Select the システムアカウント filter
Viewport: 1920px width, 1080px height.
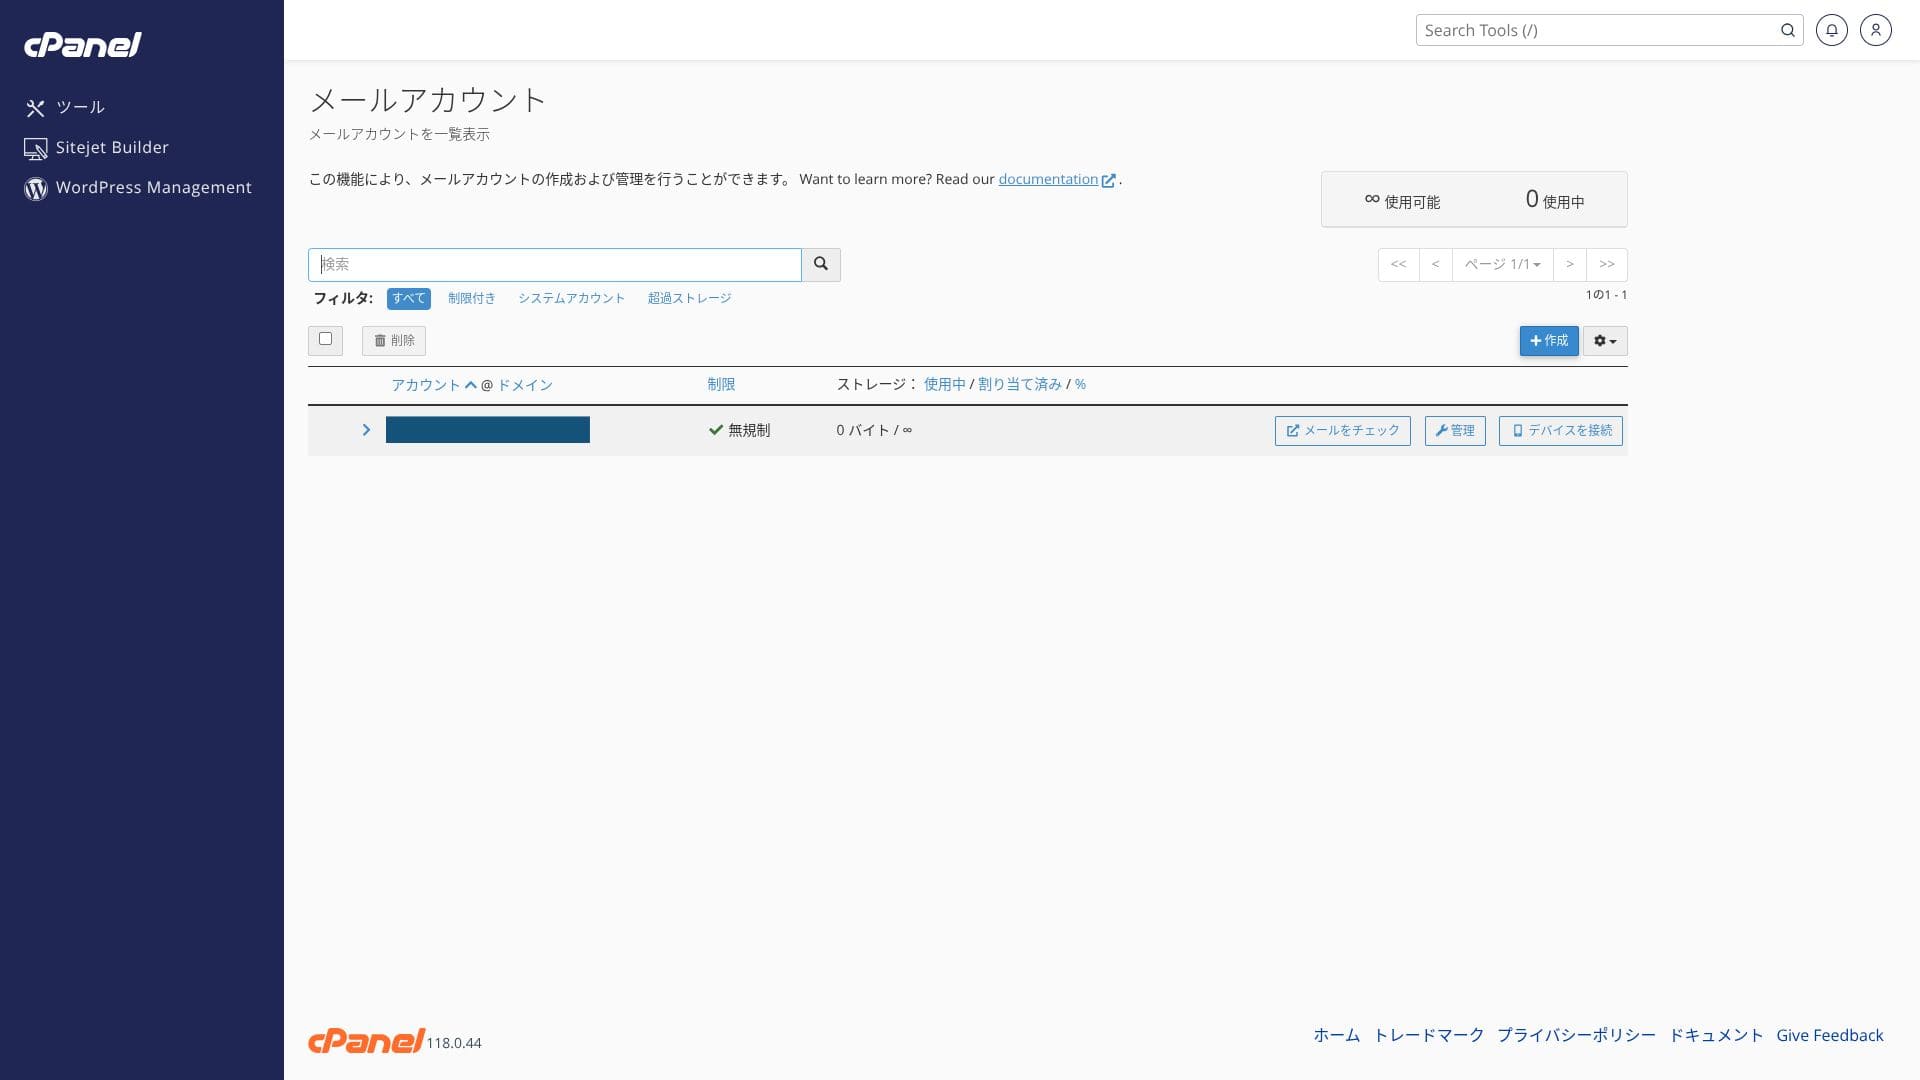[571, 298]
